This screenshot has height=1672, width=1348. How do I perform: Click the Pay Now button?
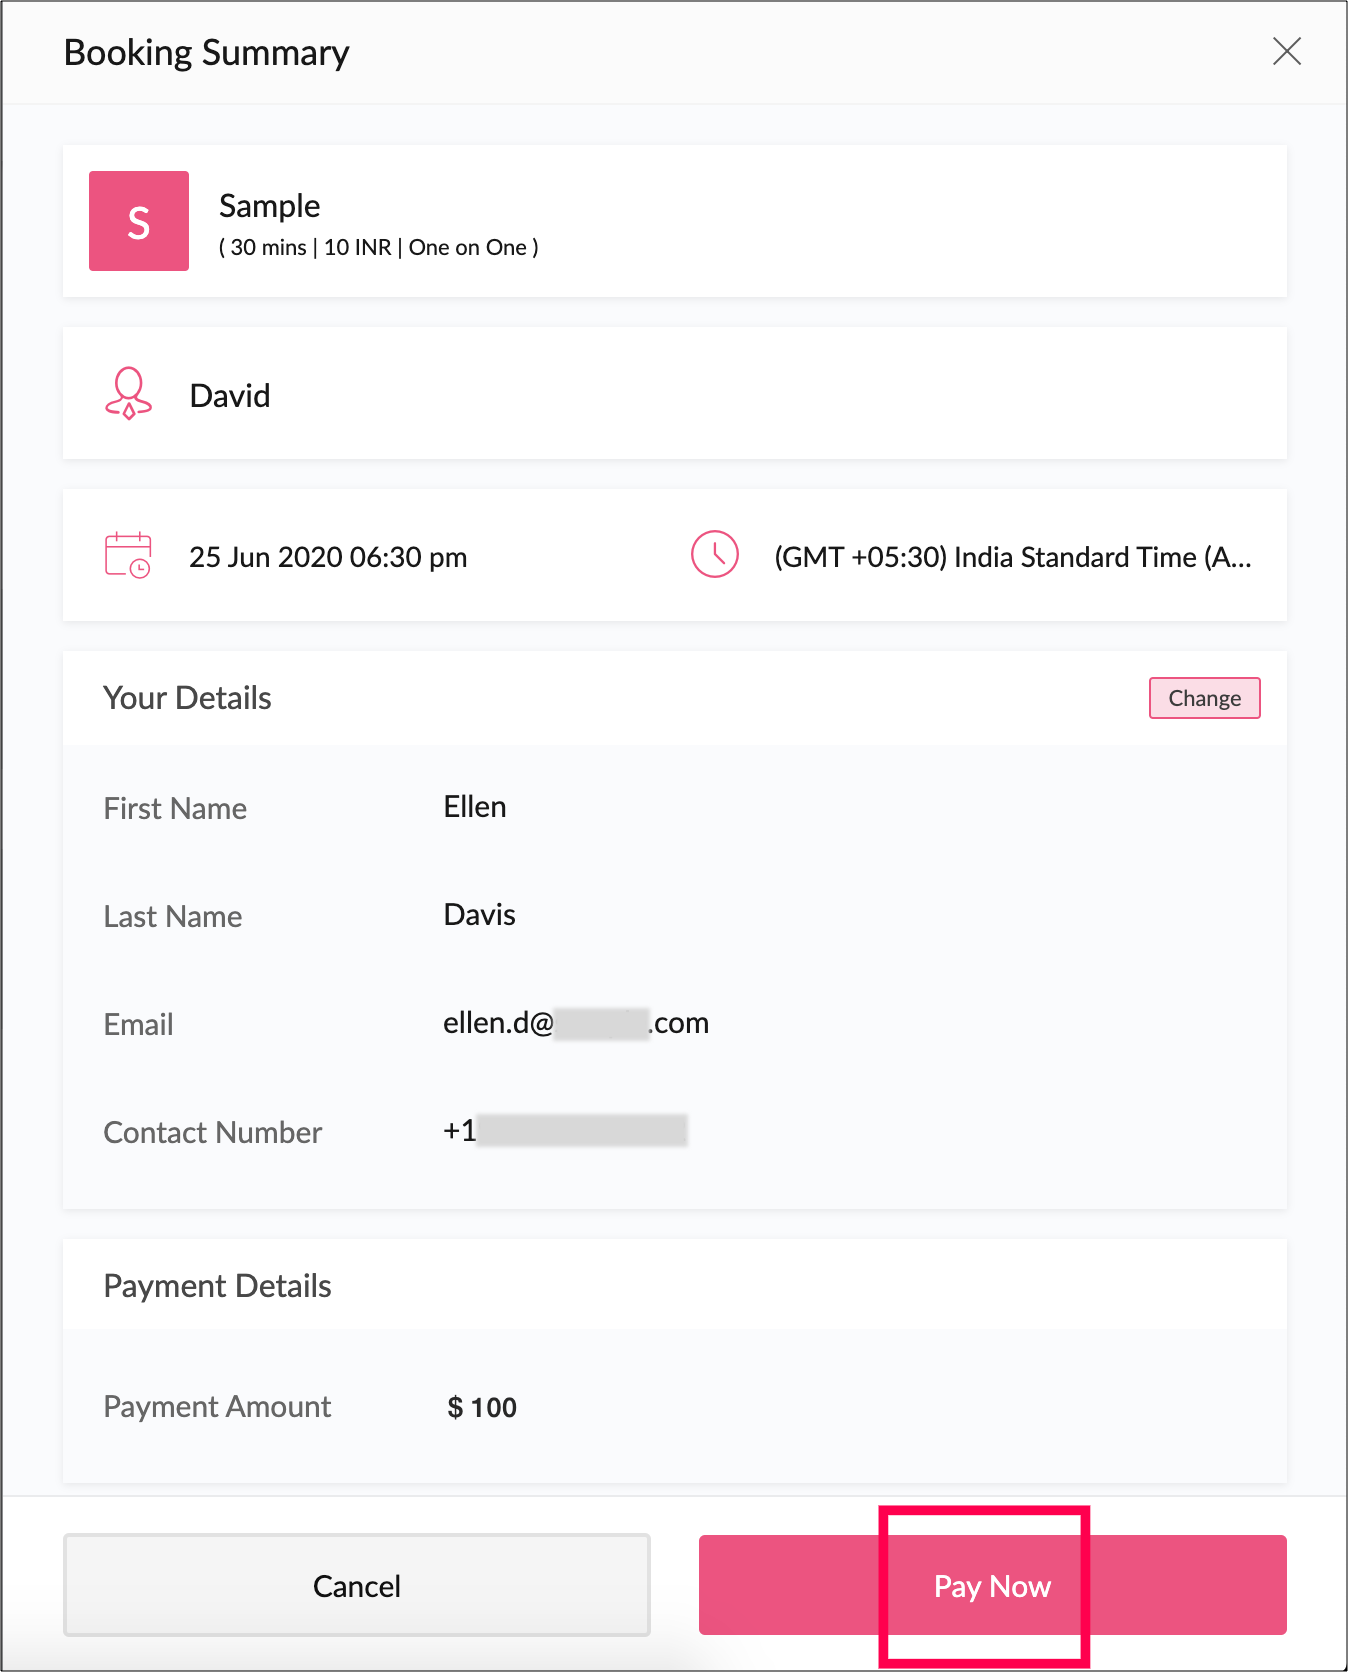(x=992, y=1586)
